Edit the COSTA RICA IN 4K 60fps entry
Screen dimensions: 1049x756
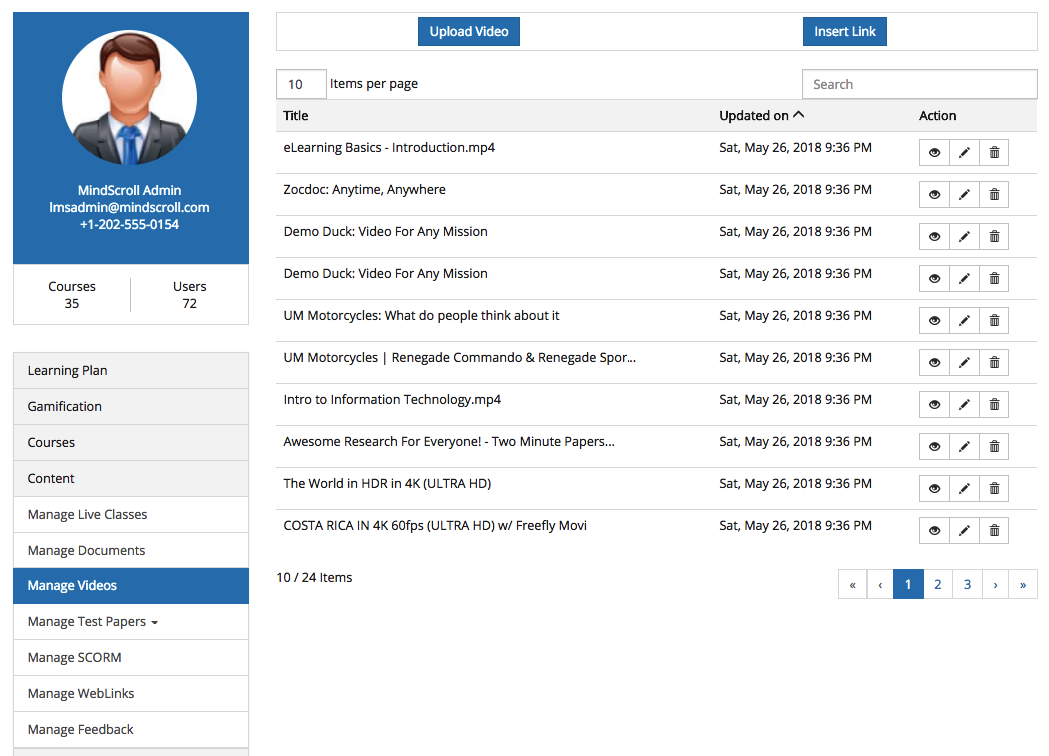[x=964, y=531]
